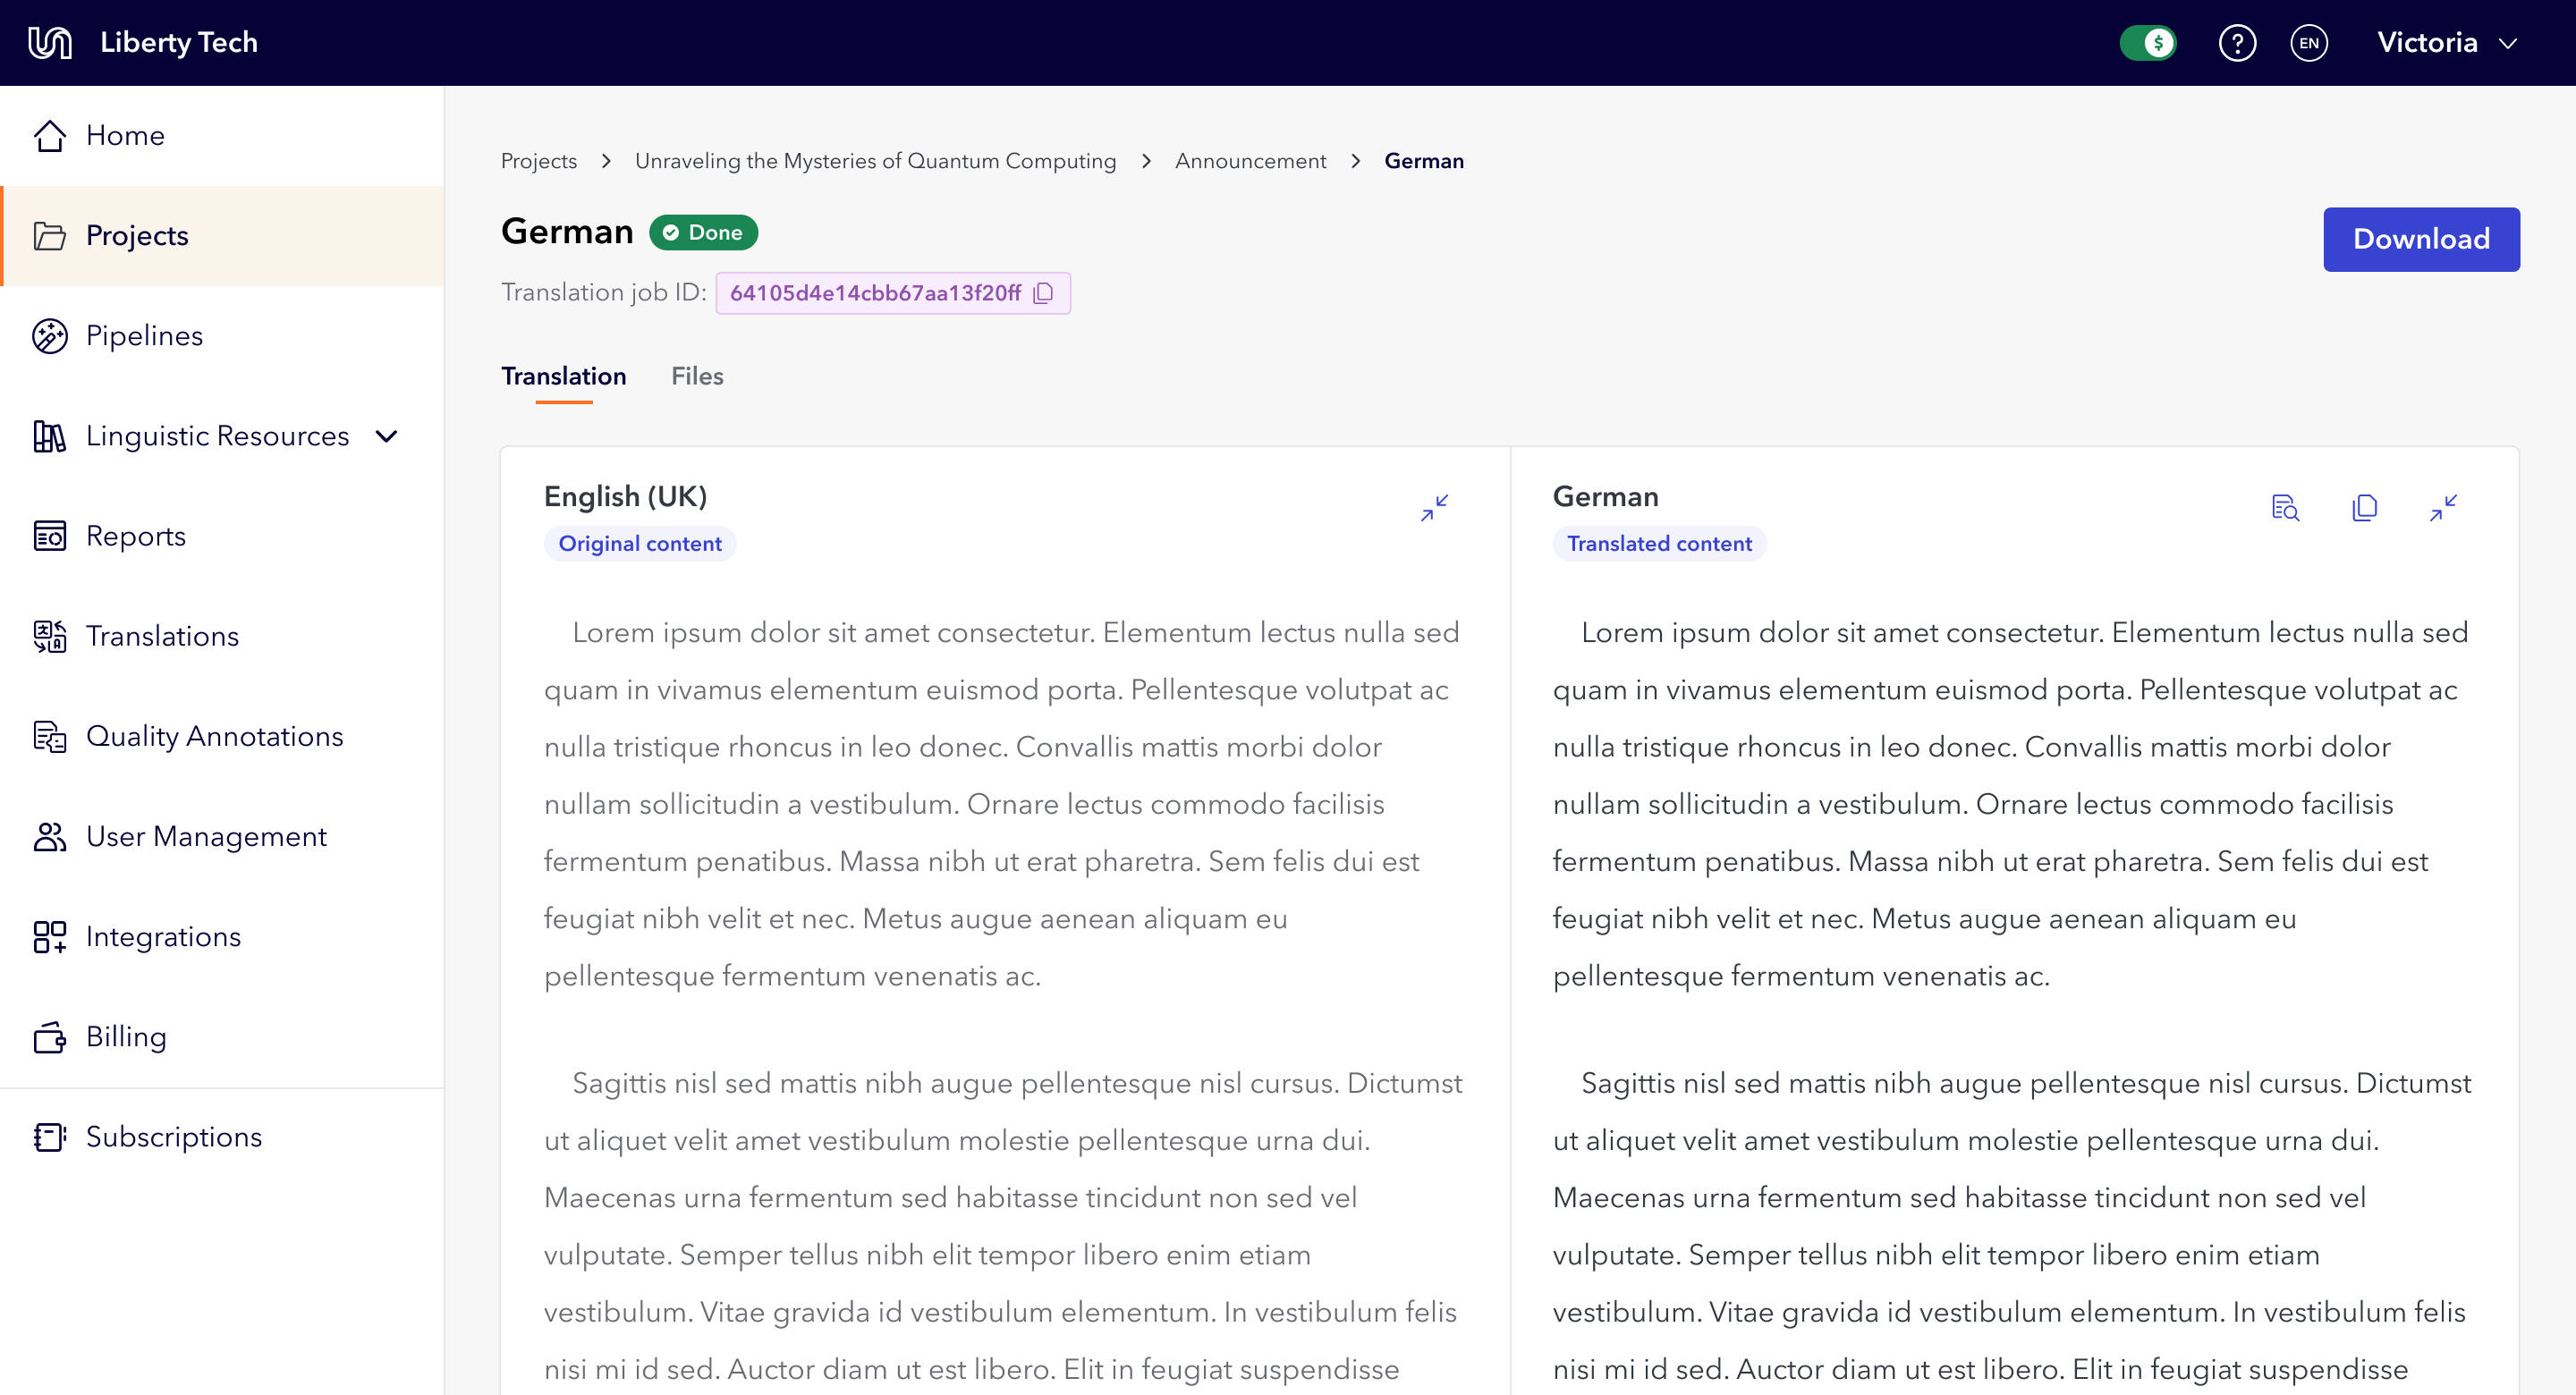Switch to the Files tab
Viewport: 2576px width, 1395px height.
(x=697, y=376)
